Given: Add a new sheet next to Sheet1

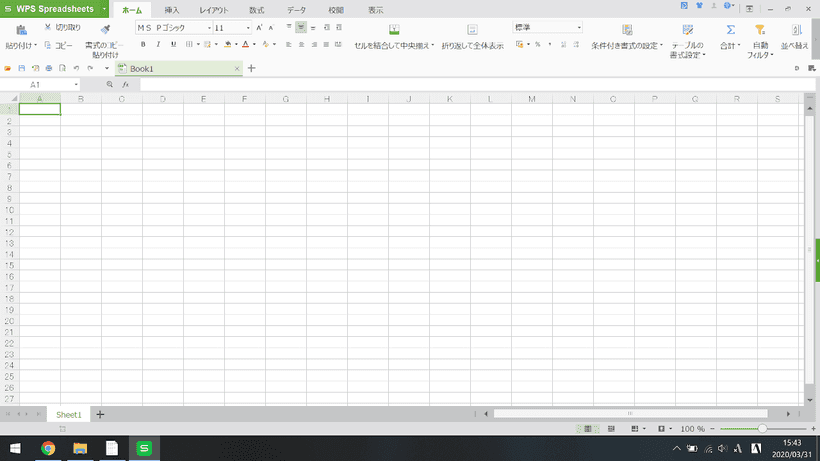Looking at the screenshot, I should [100, 414].
